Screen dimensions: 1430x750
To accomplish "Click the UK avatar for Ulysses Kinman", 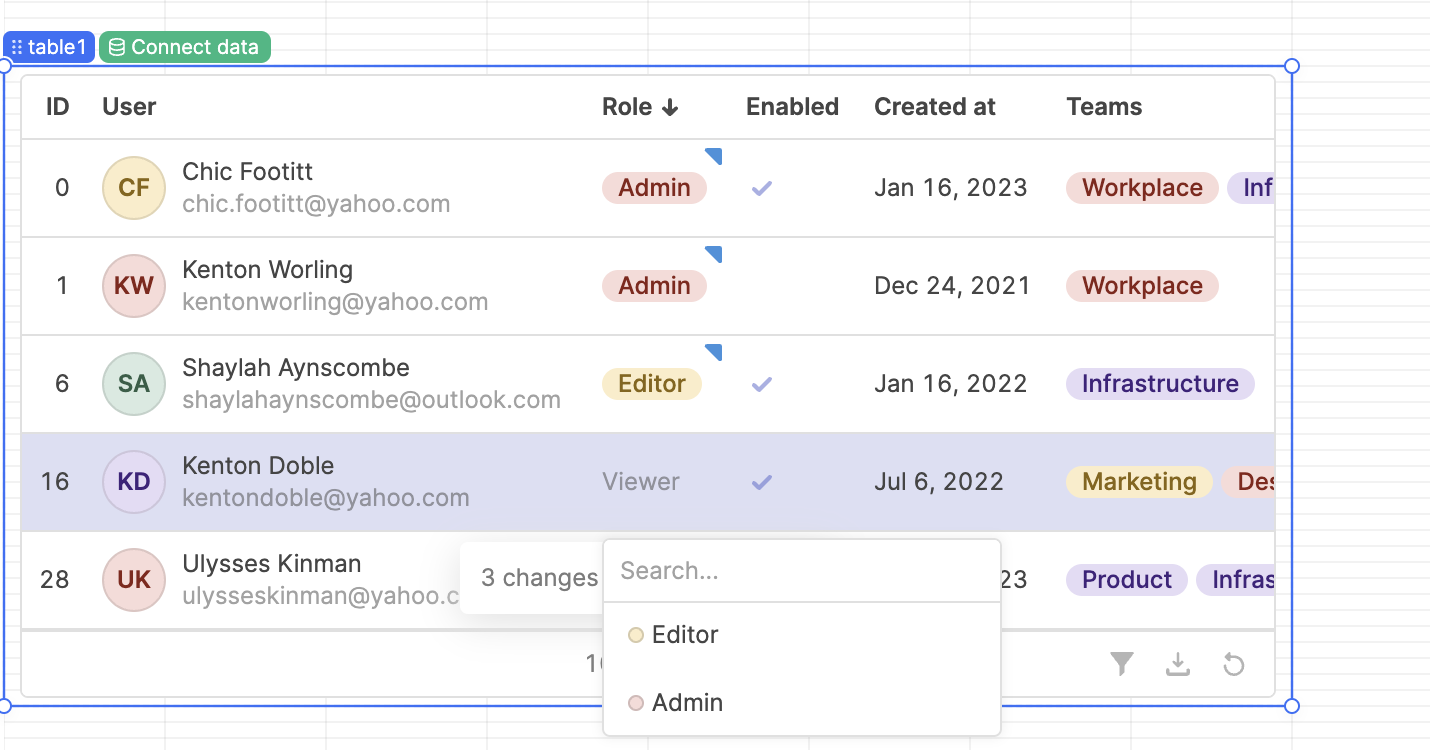I will [134, 580].
